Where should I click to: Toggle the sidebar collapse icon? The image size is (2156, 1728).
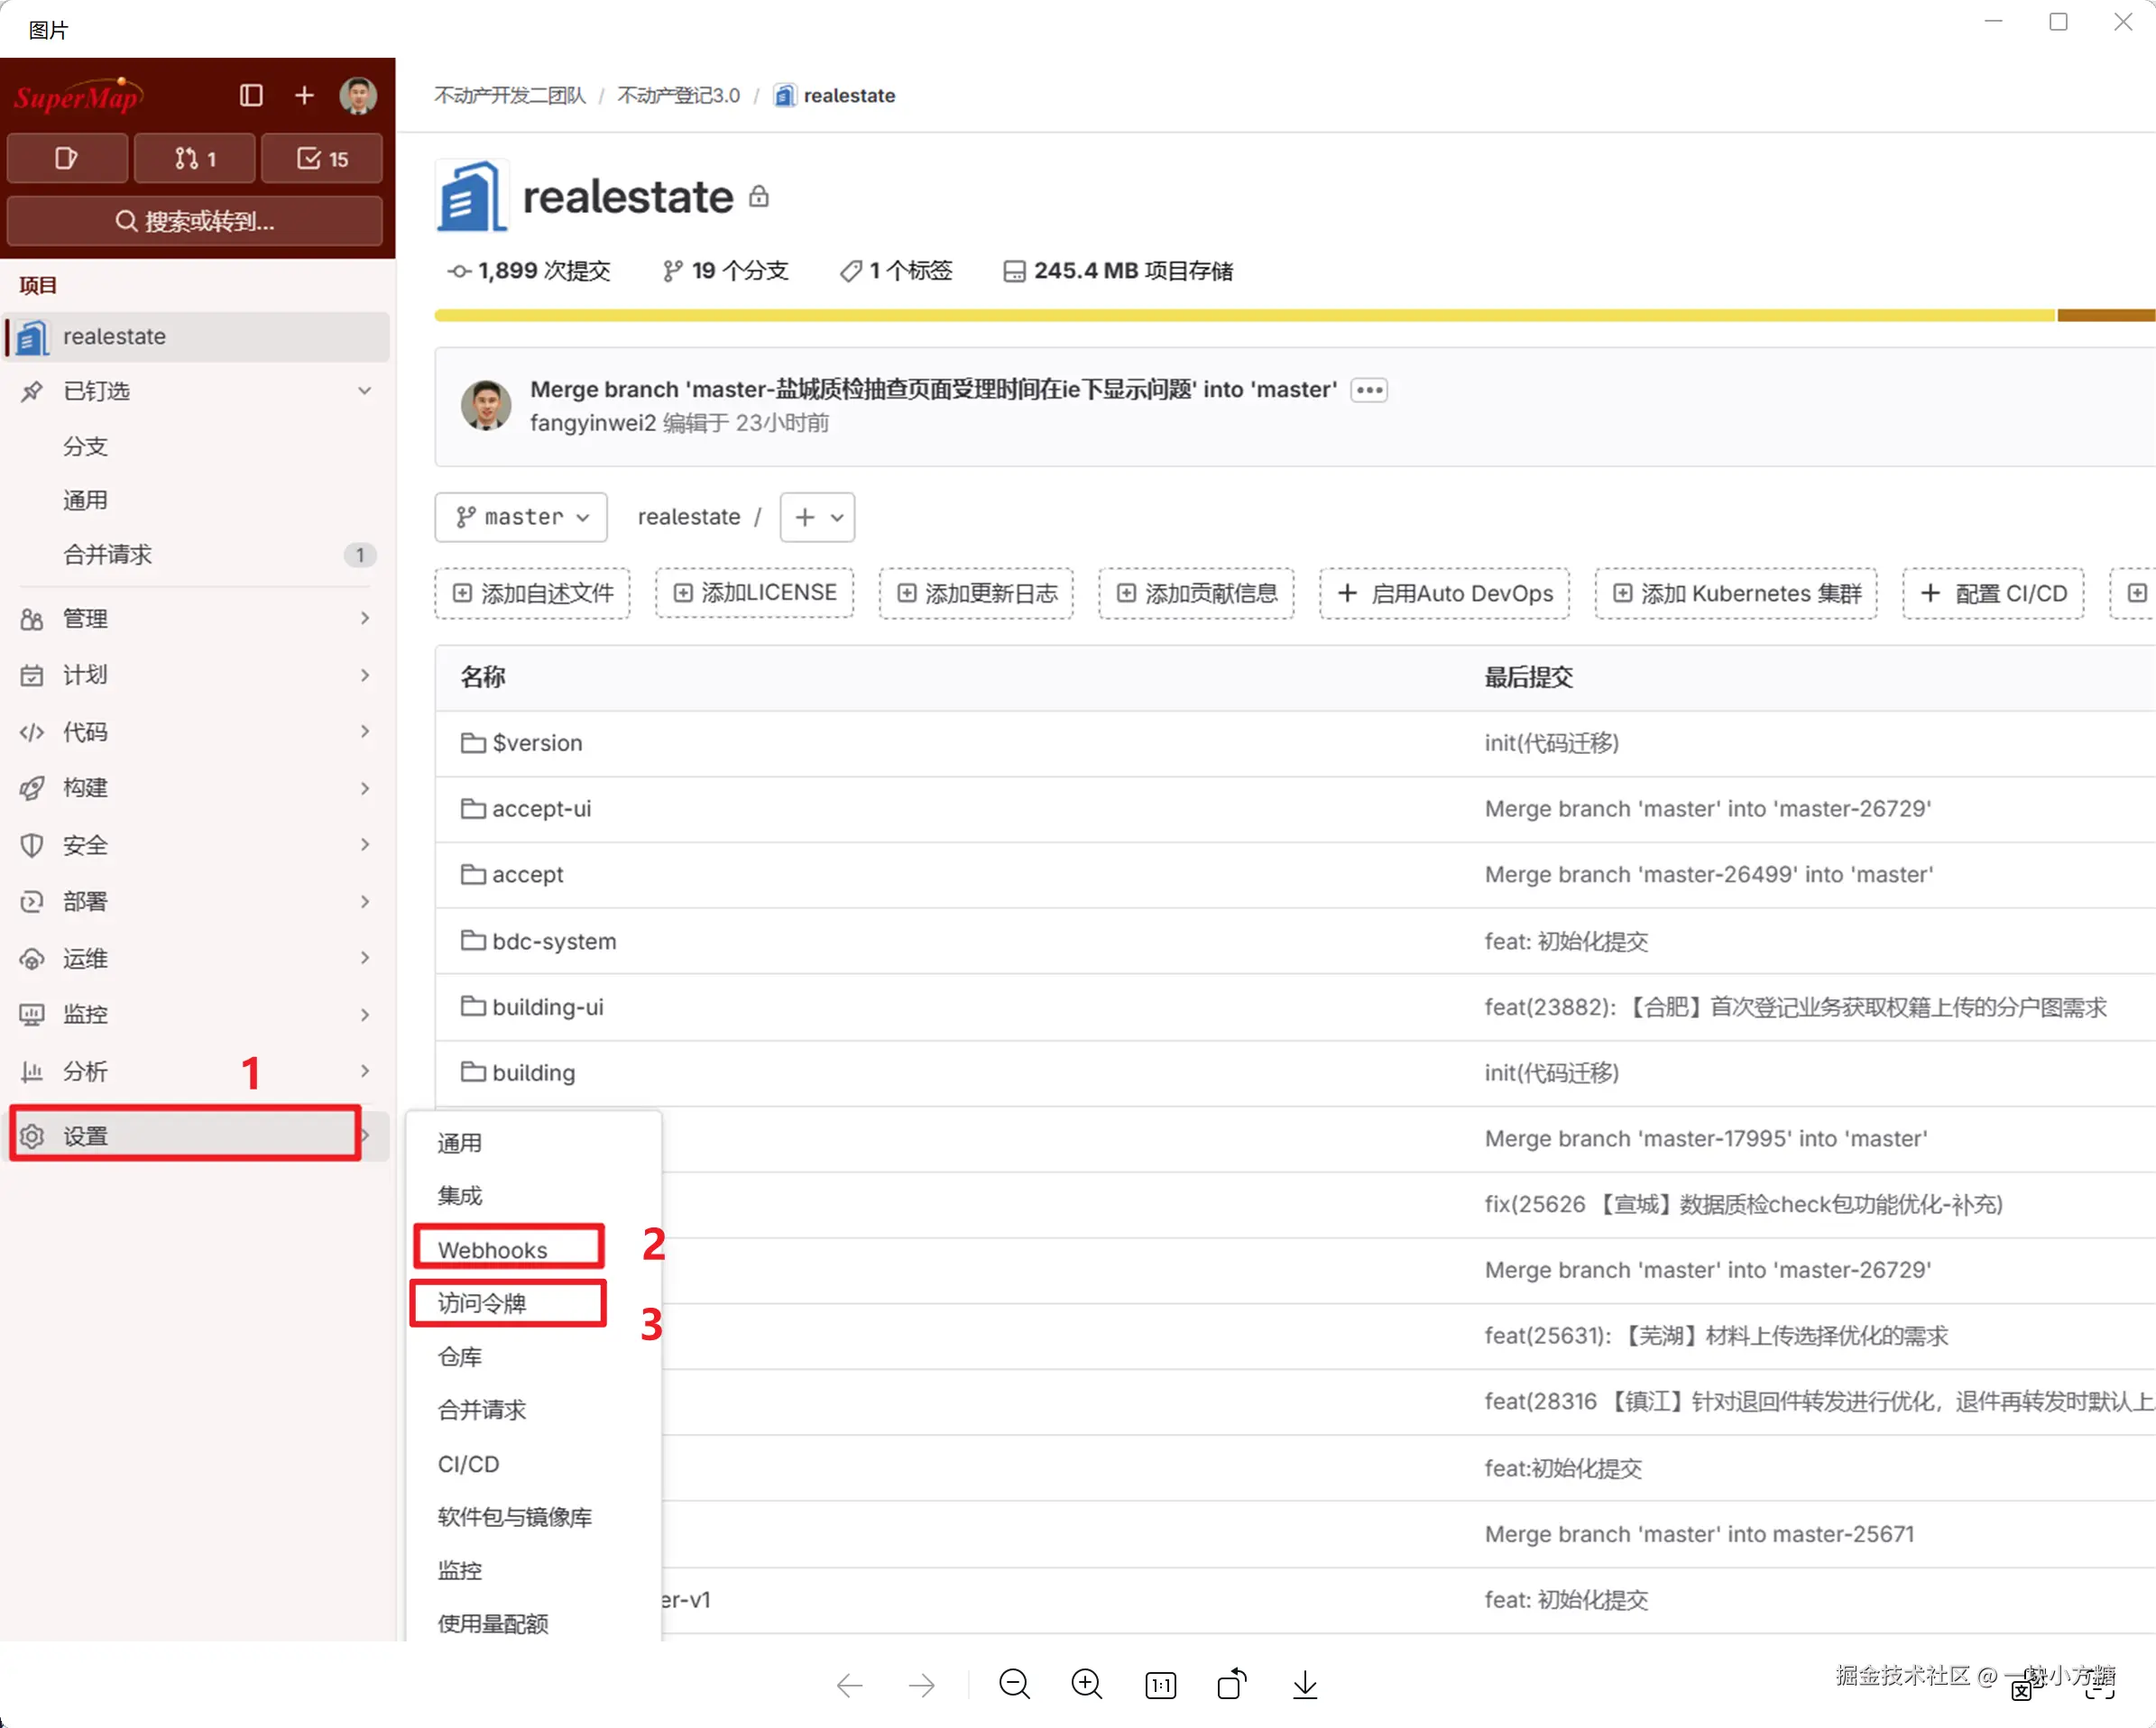click(251, 95)
